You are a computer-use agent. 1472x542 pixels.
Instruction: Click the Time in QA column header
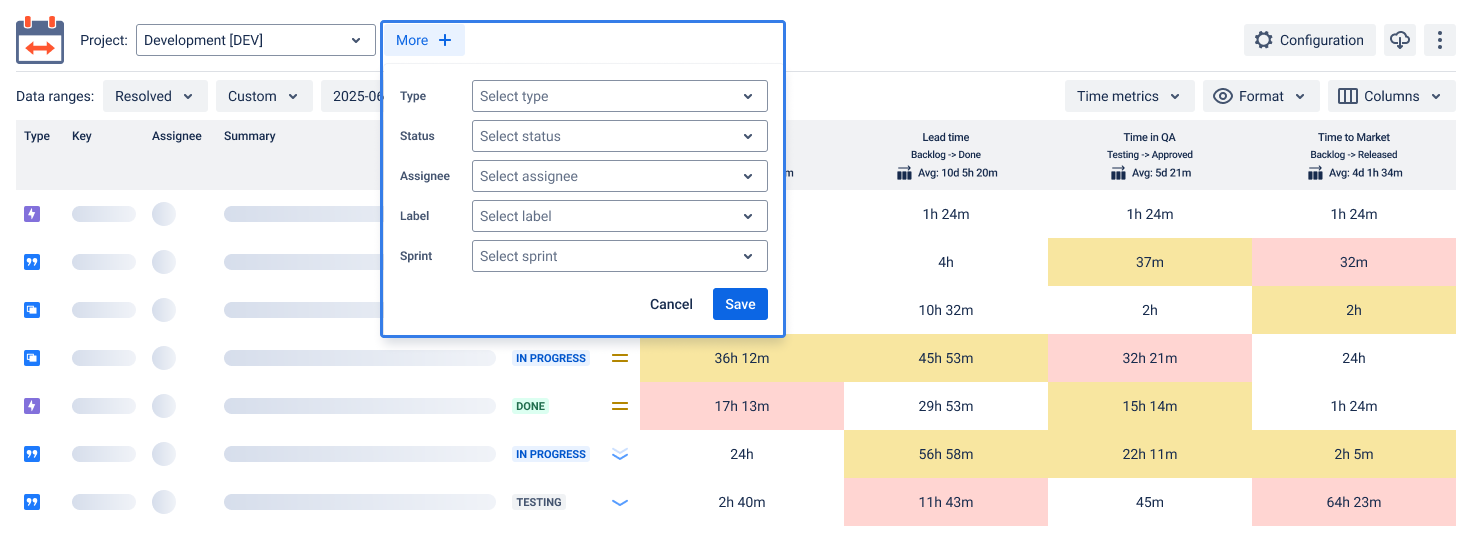coord(1150,137)
